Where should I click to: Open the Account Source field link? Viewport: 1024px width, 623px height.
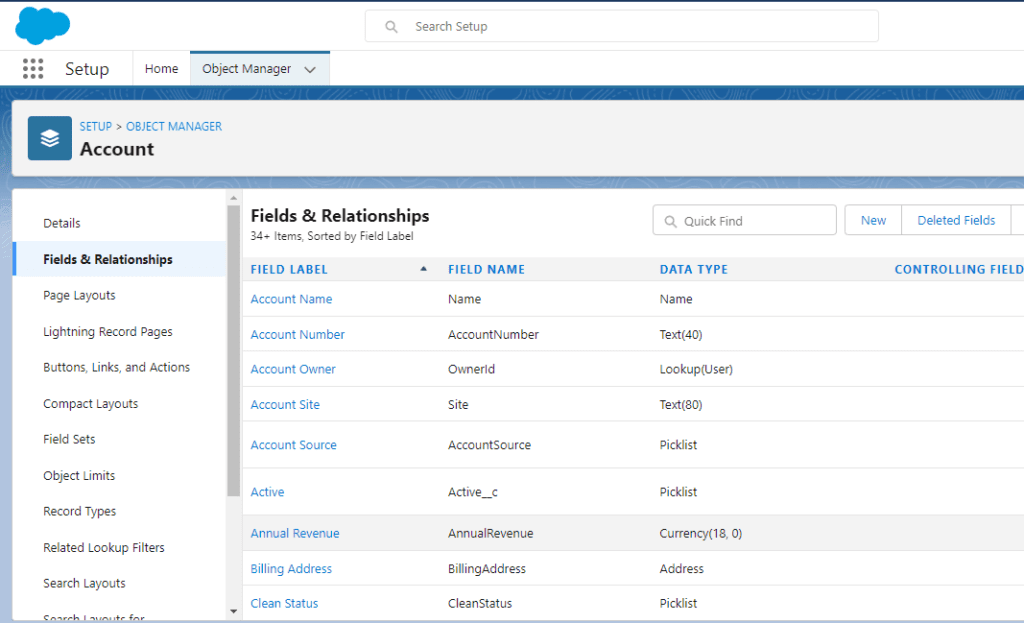tap(294, 445)
